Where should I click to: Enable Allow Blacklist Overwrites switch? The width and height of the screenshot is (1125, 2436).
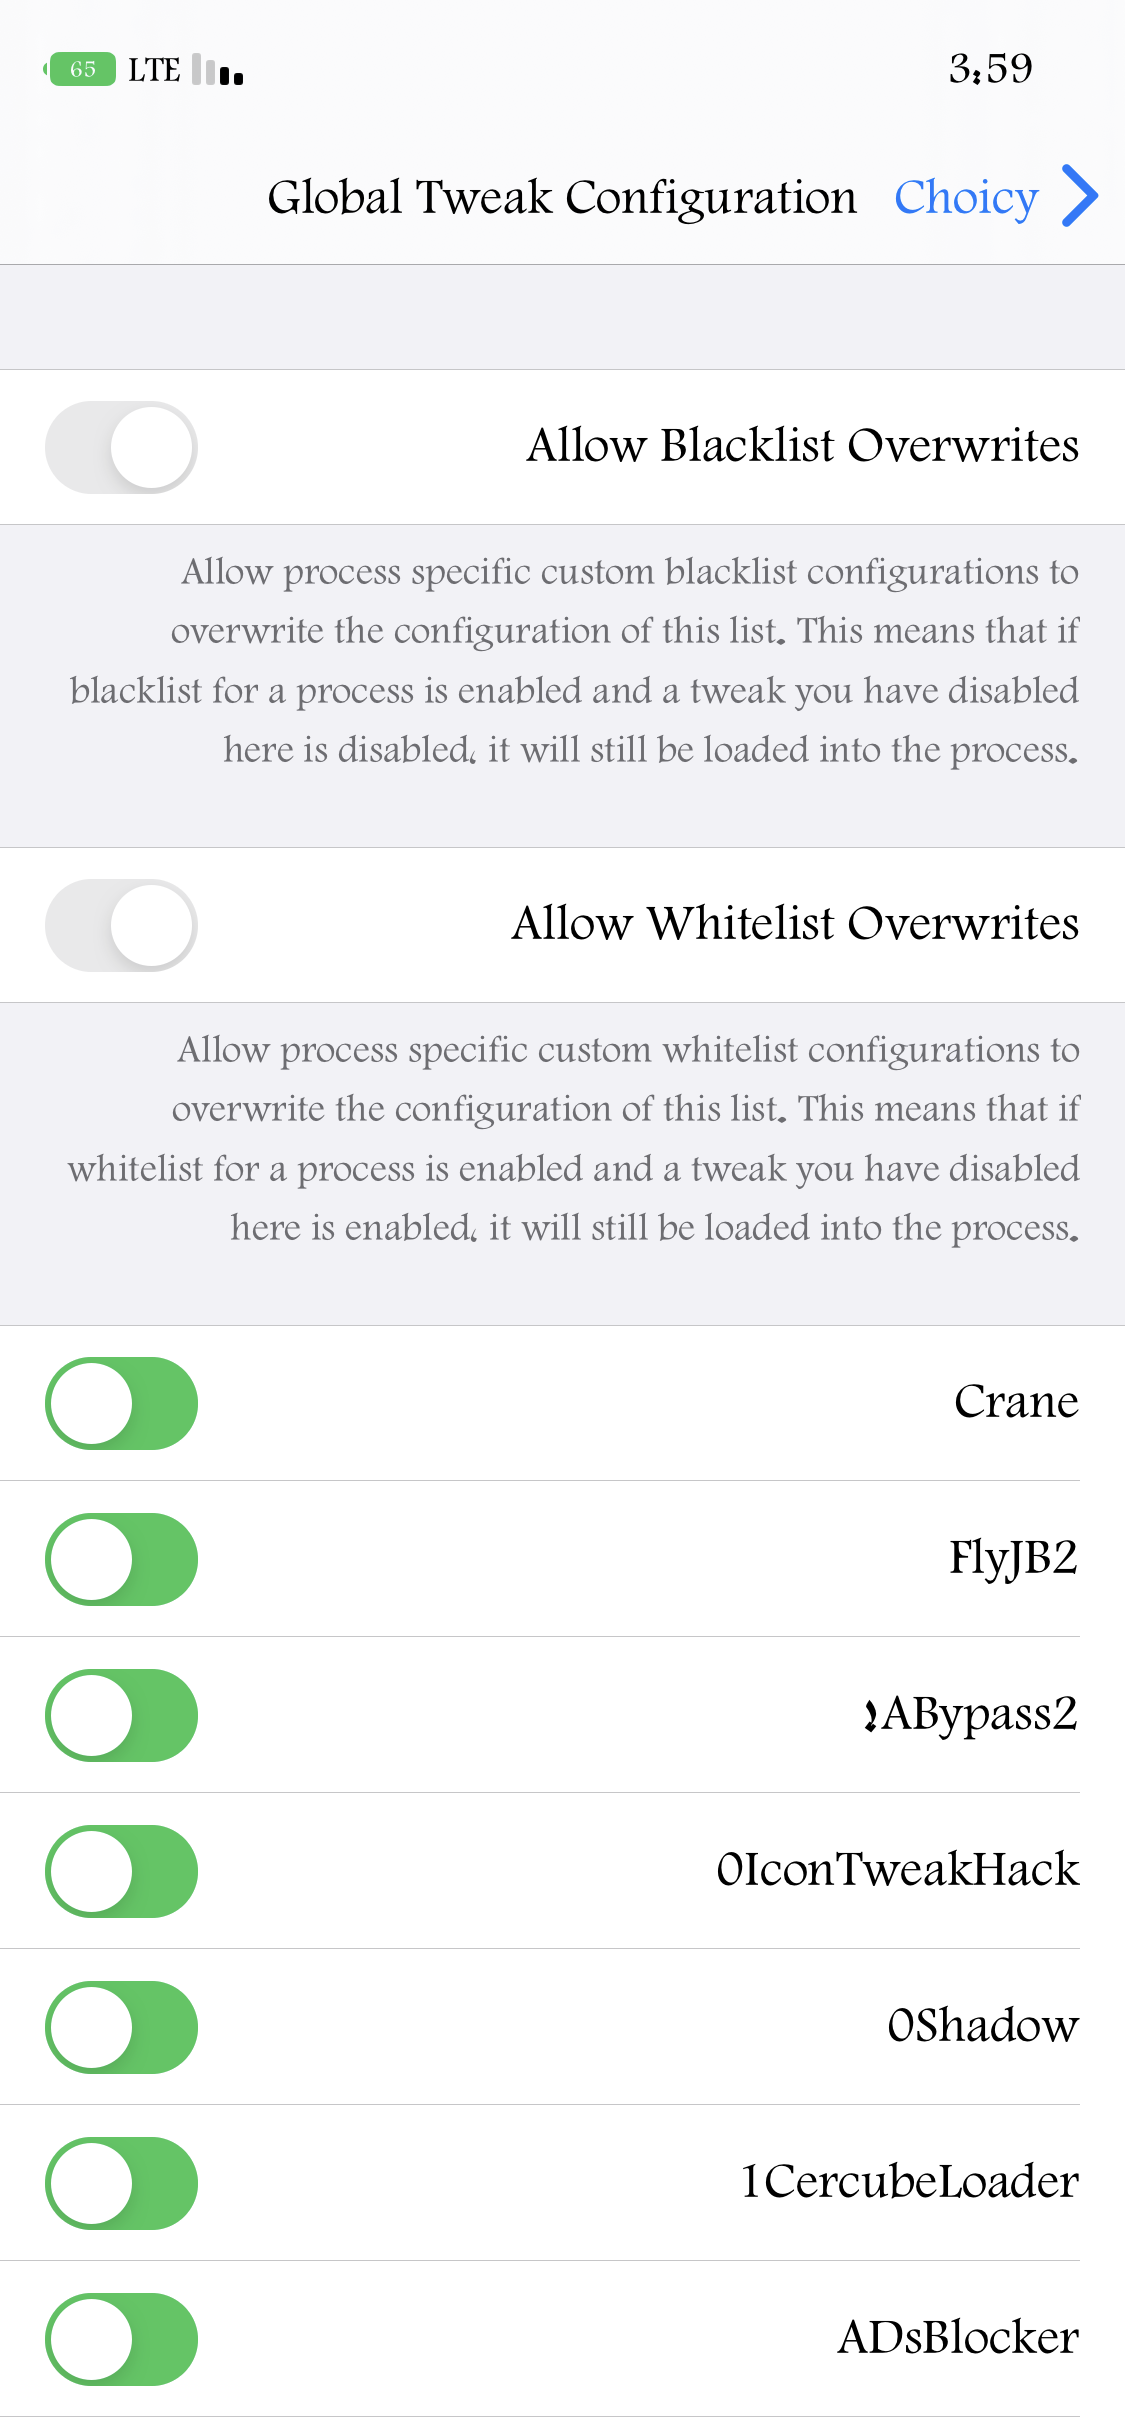click(x=121, y=447)
